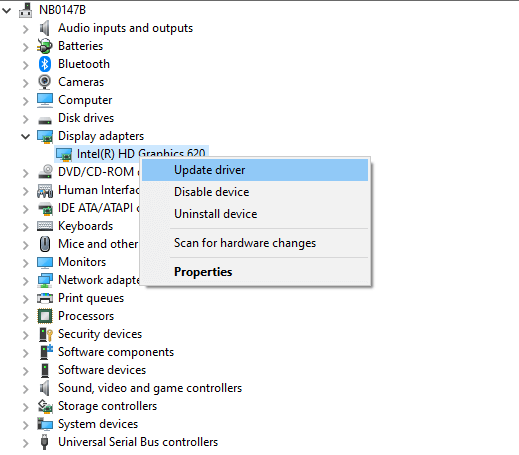This screenshot has width=519, height=455.
Task: Select the Processors label
Action: point(86,316)
